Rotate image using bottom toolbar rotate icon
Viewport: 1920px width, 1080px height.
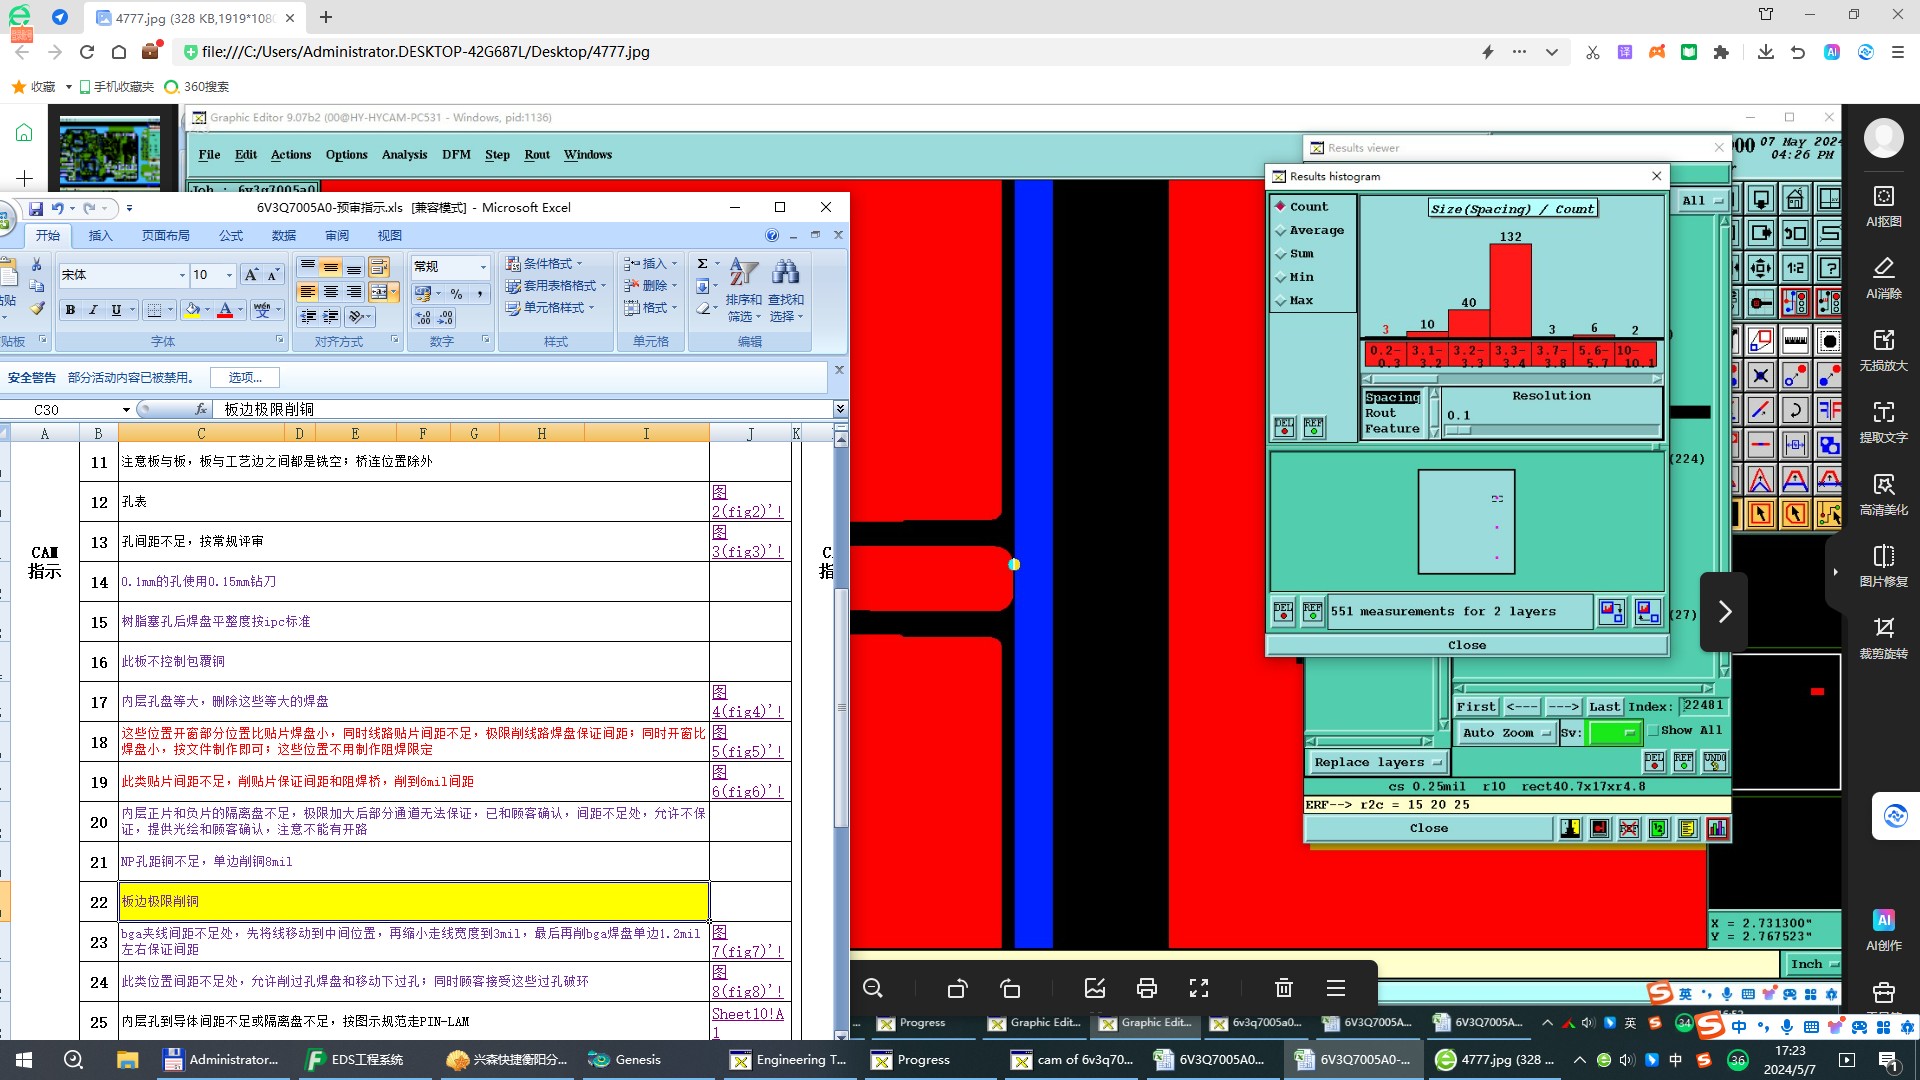click(957, 989)
